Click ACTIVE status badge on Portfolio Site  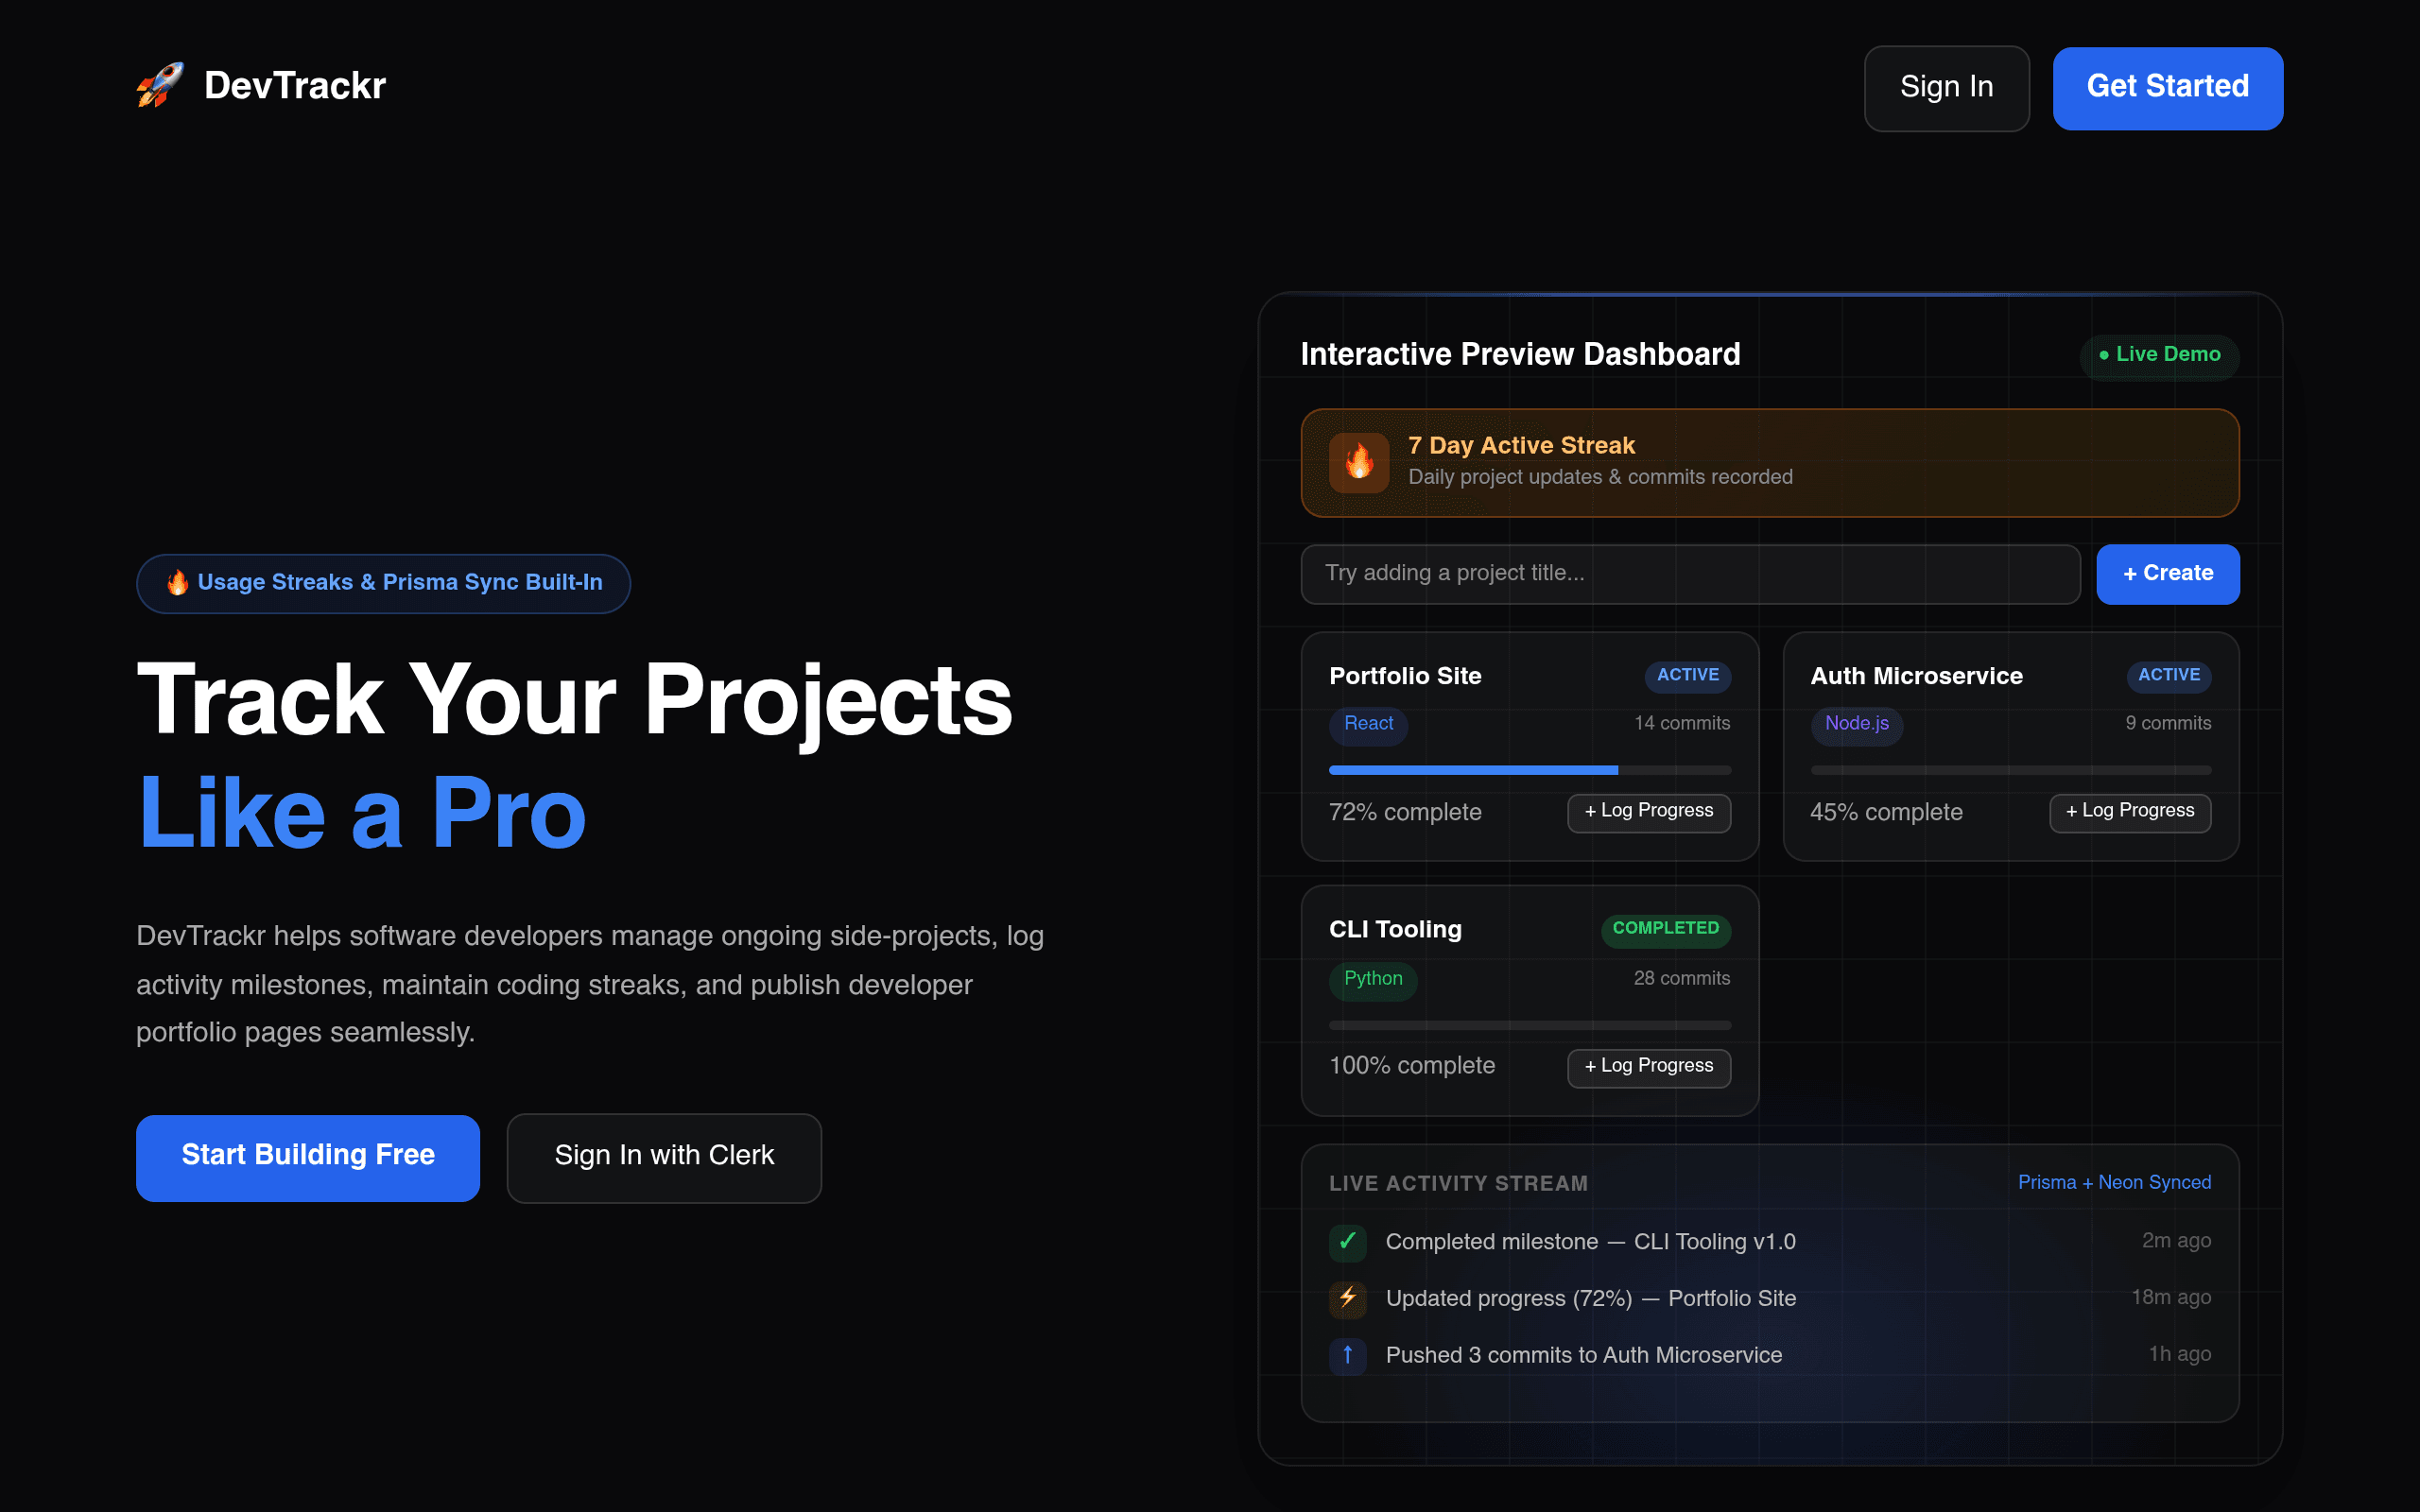[x=1688, y=676]
